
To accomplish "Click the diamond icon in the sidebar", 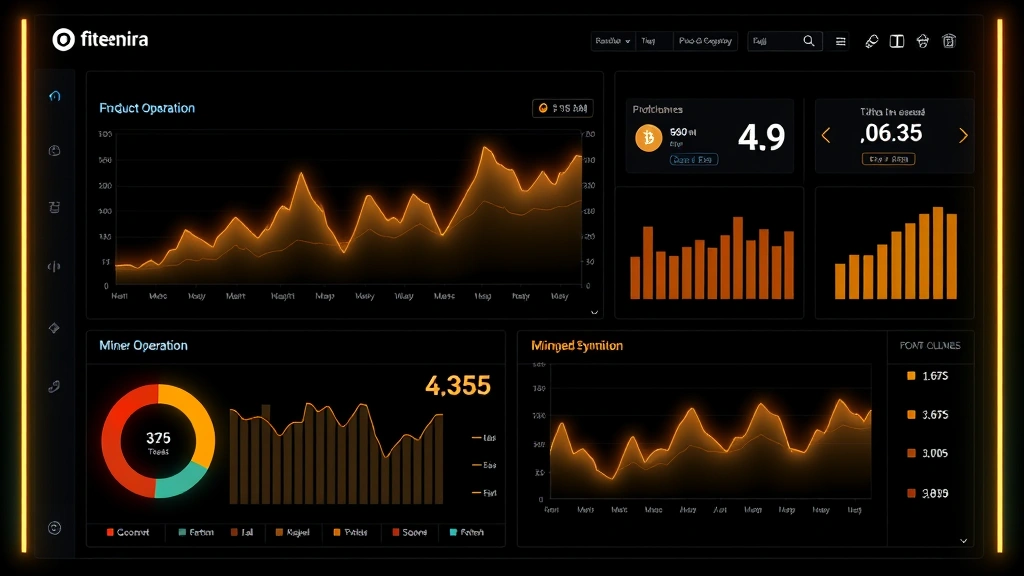I will [x=55, y=327].
